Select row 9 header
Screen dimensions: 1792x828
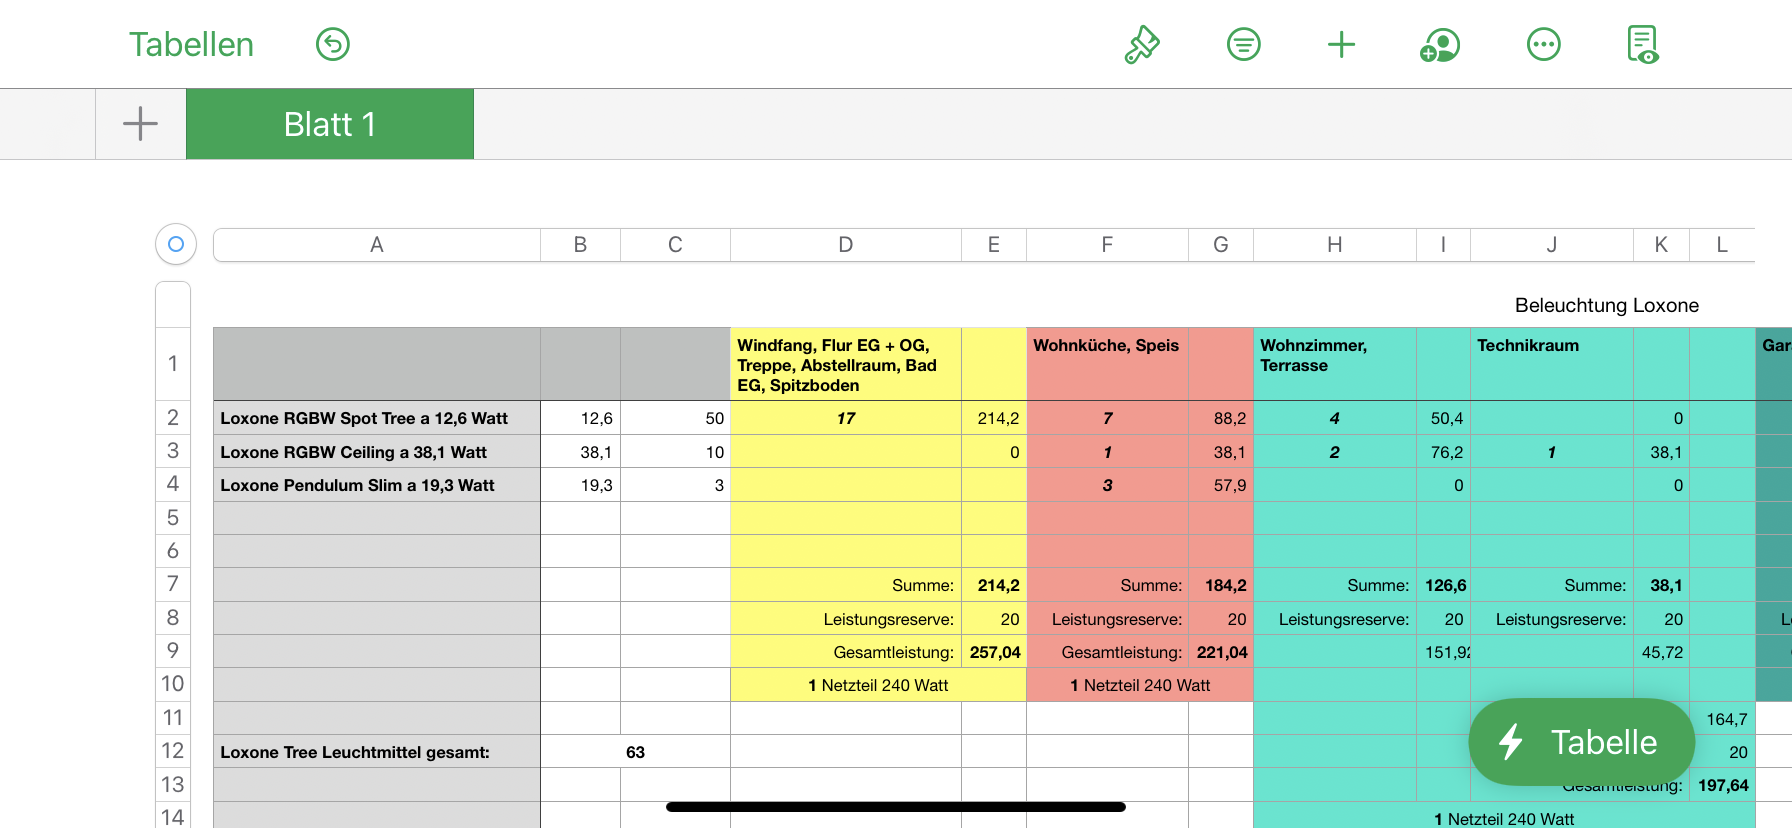pos(173,651)
